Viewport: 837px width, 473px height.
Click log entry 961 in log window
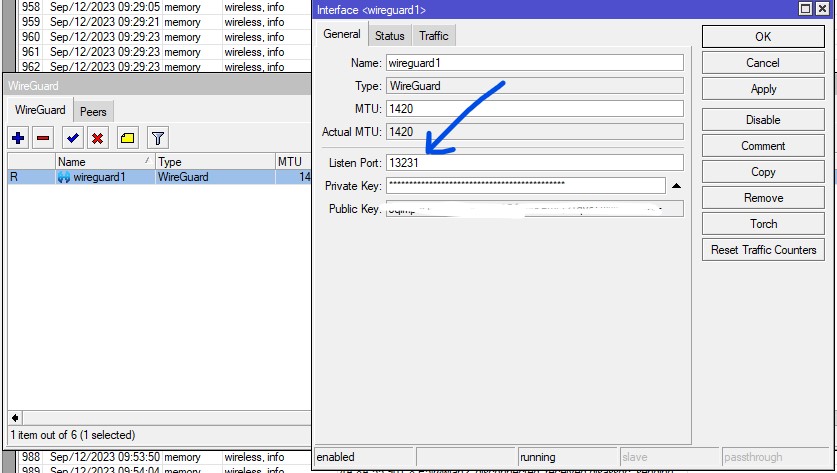pyautogui.click(x=164, y=52)
